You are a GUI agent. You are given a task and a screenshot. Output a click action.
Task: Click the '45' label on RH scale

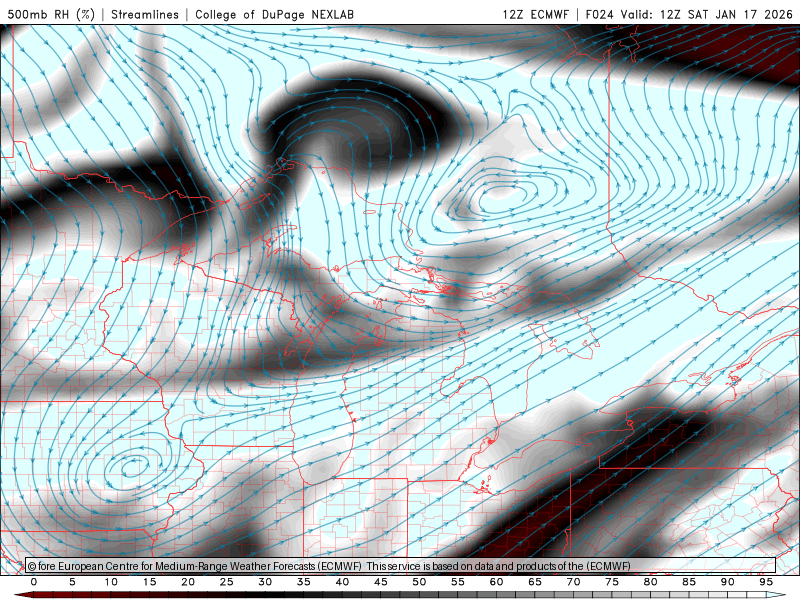click(x=381, y=582)
